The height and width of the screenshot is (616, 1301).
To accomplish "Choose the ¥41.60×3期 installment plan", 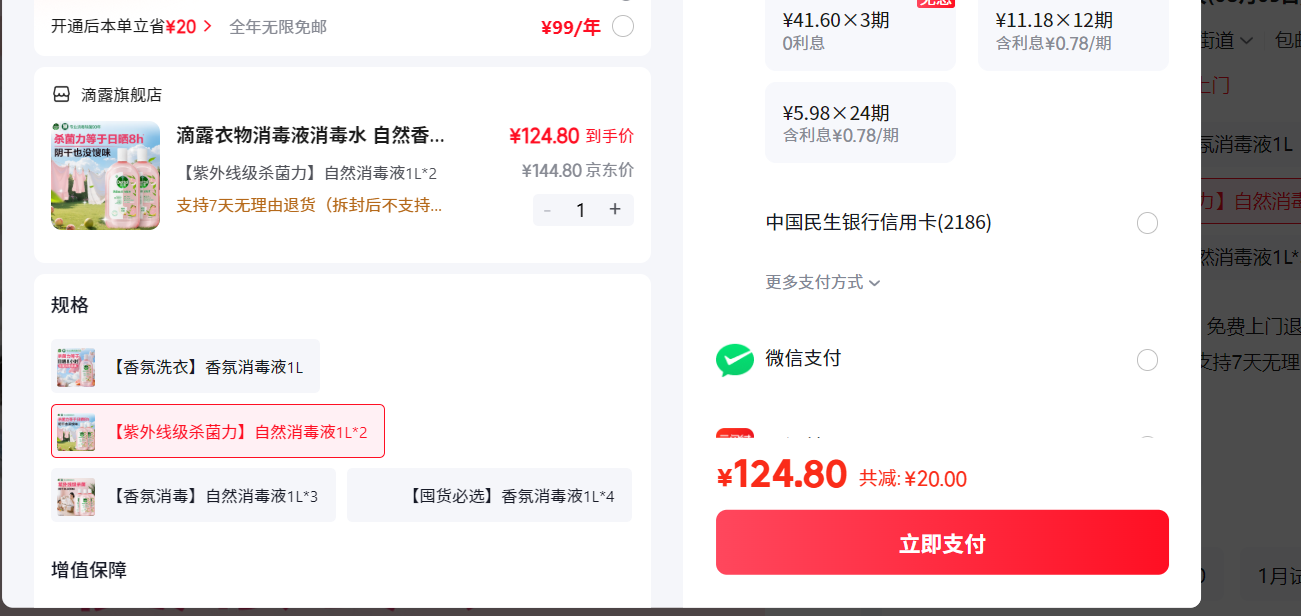I will (860, 31).
